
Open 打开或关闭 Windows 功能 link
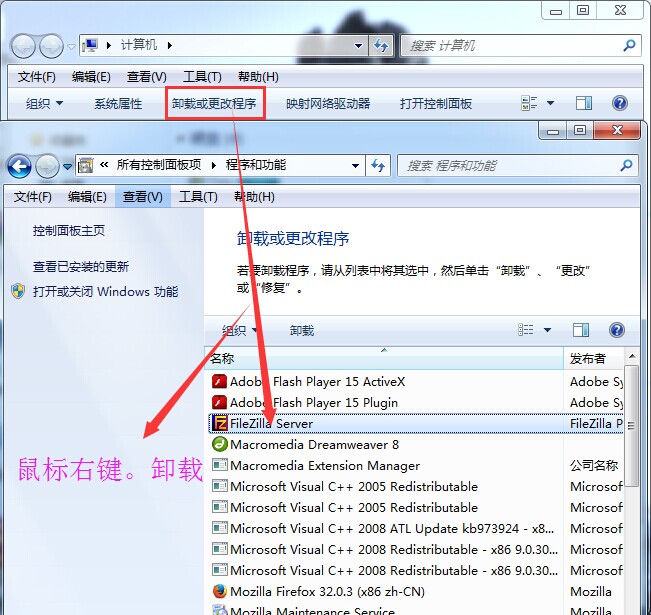(106, 291)
